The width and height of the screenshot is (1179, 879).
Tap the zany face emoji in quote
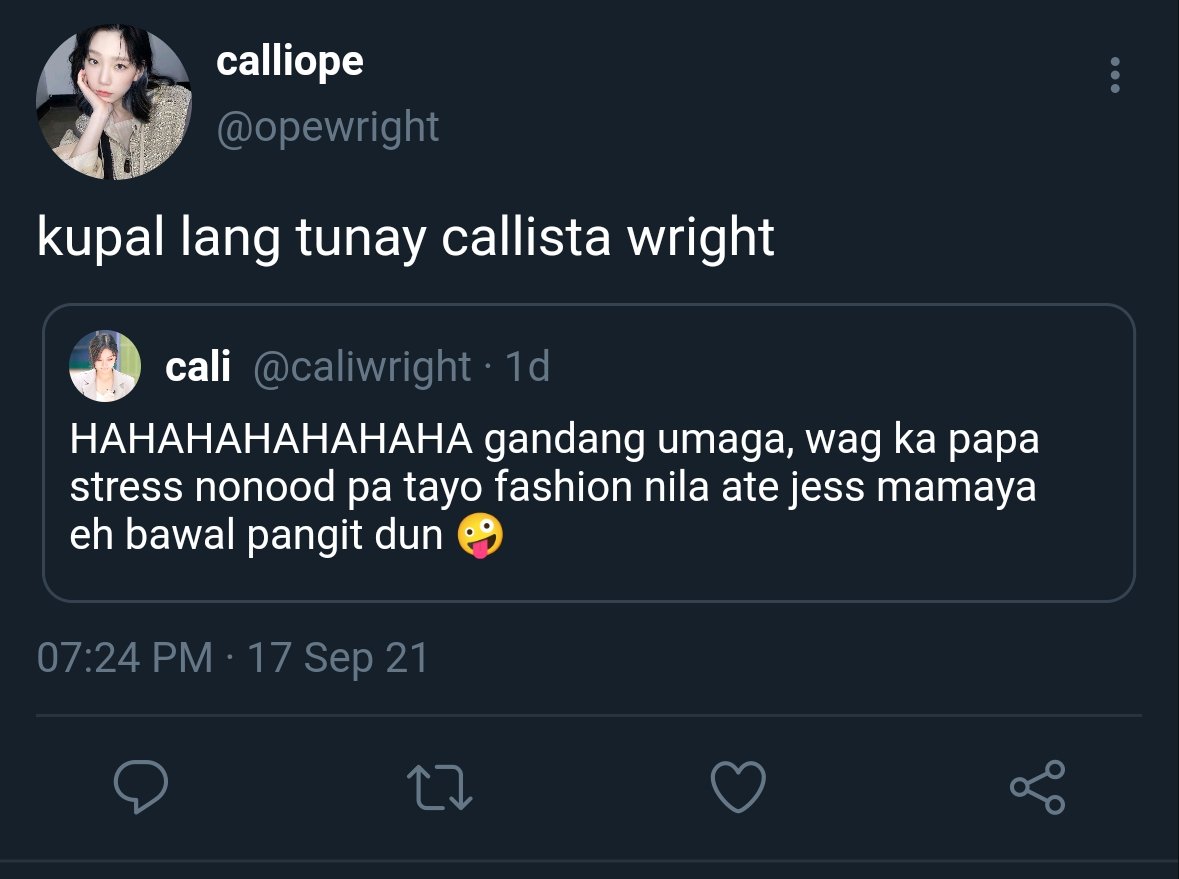[480, 535]
